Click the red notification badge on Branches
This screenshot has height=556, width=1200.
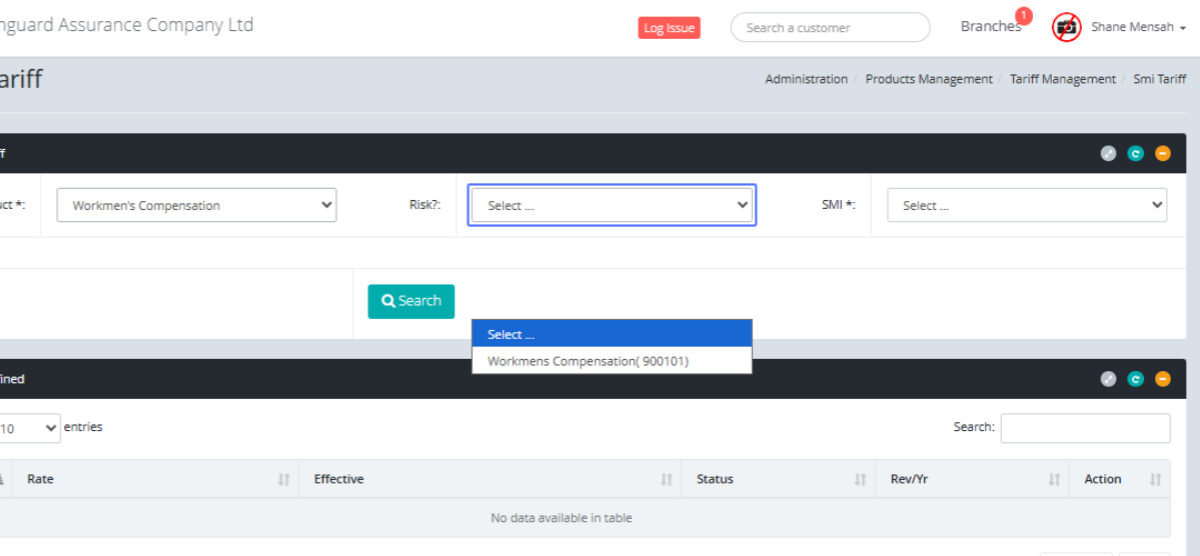pos(1023,16)
